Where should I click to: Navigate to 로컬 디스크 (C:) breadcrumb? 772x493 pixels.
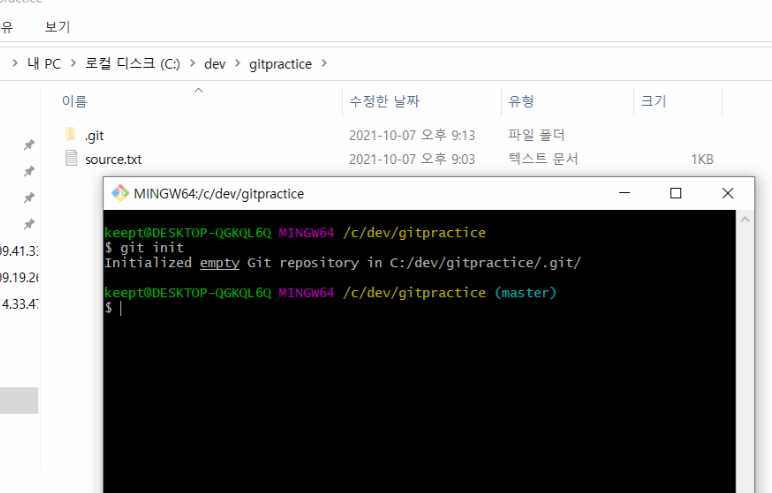point(132,64)
